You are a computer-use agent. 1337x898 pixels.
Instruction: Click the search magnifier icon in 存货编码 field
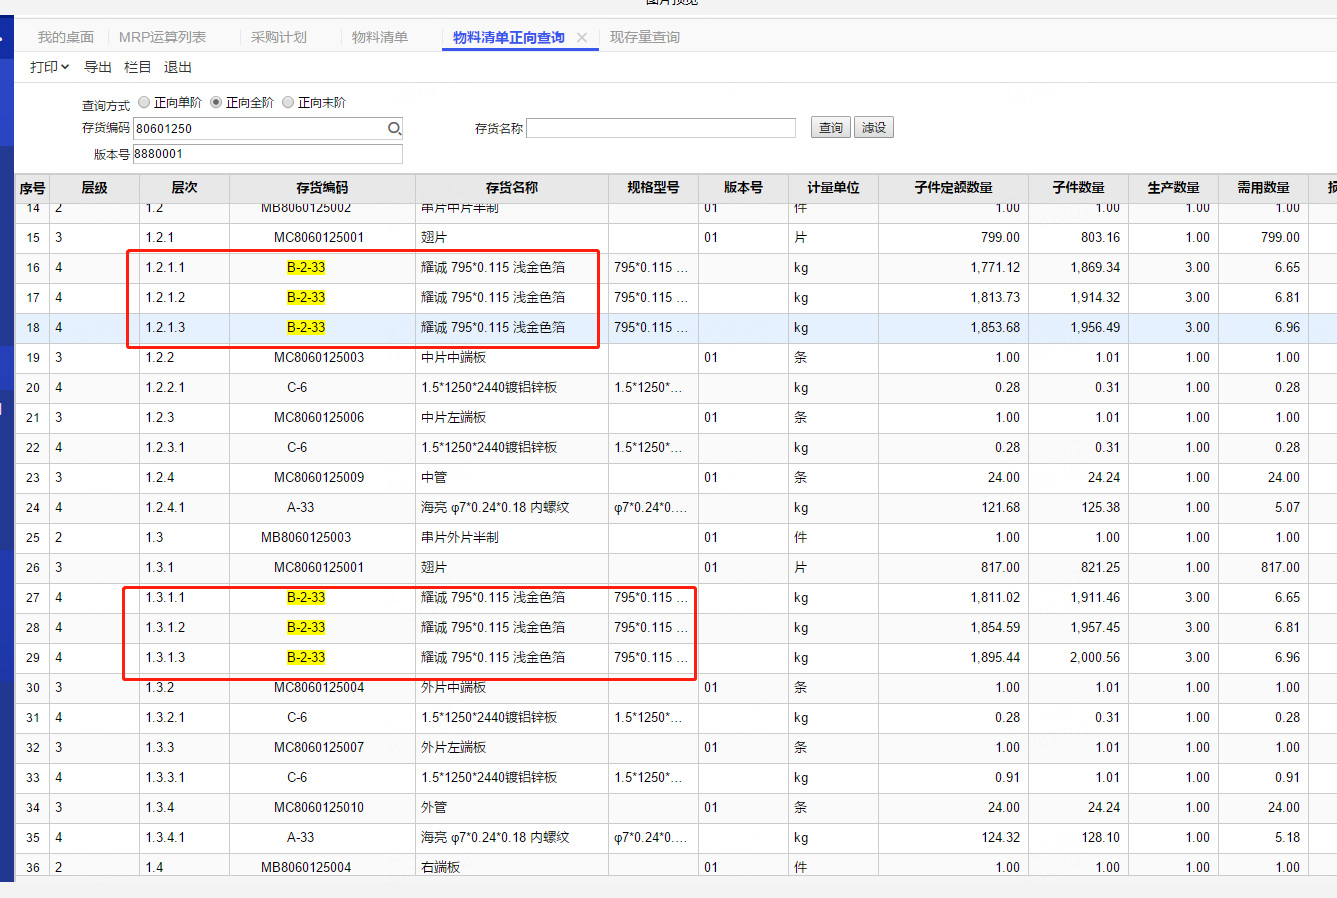(394, 128)
